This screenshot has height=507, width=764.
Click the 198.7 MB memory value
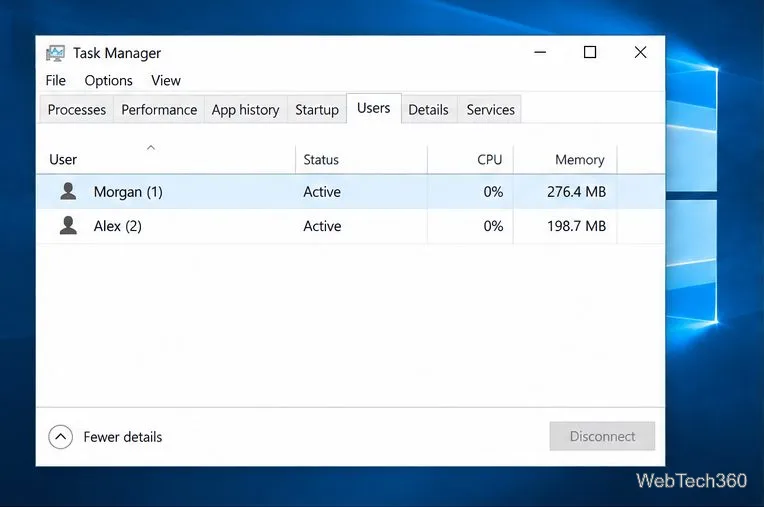pos(576,226)
